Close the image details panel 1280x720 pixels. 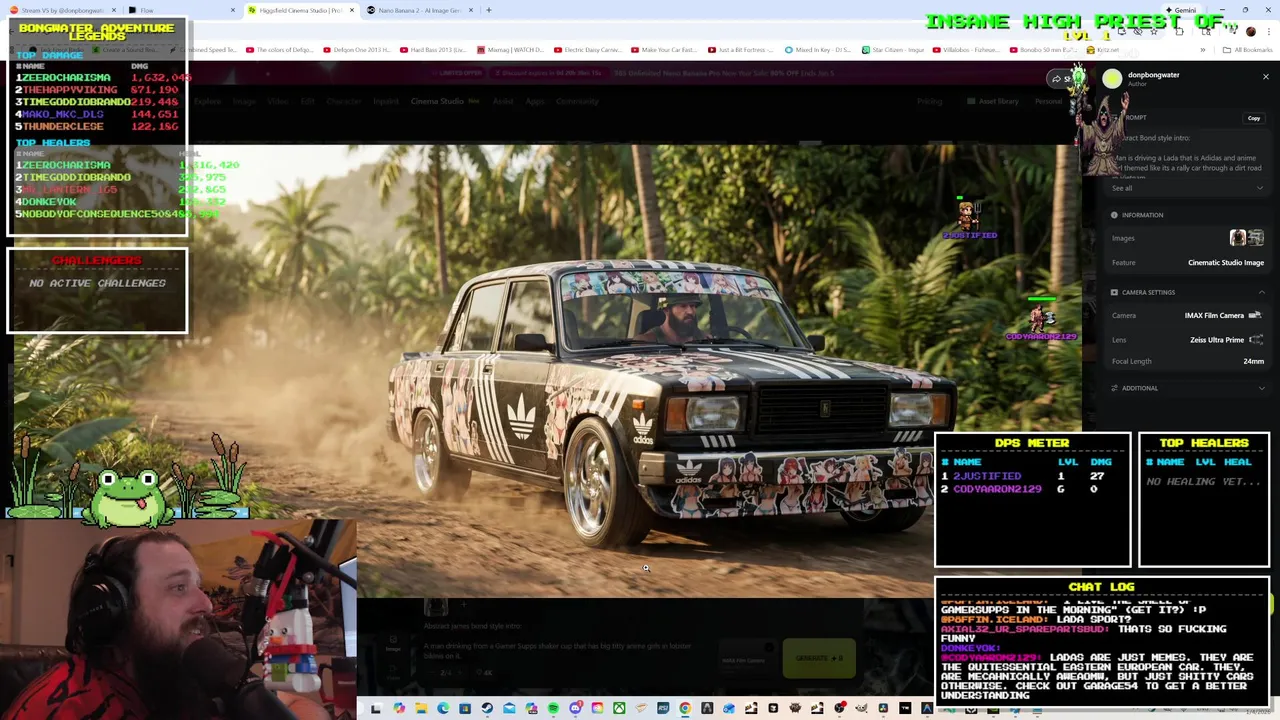pos(1265,76)
